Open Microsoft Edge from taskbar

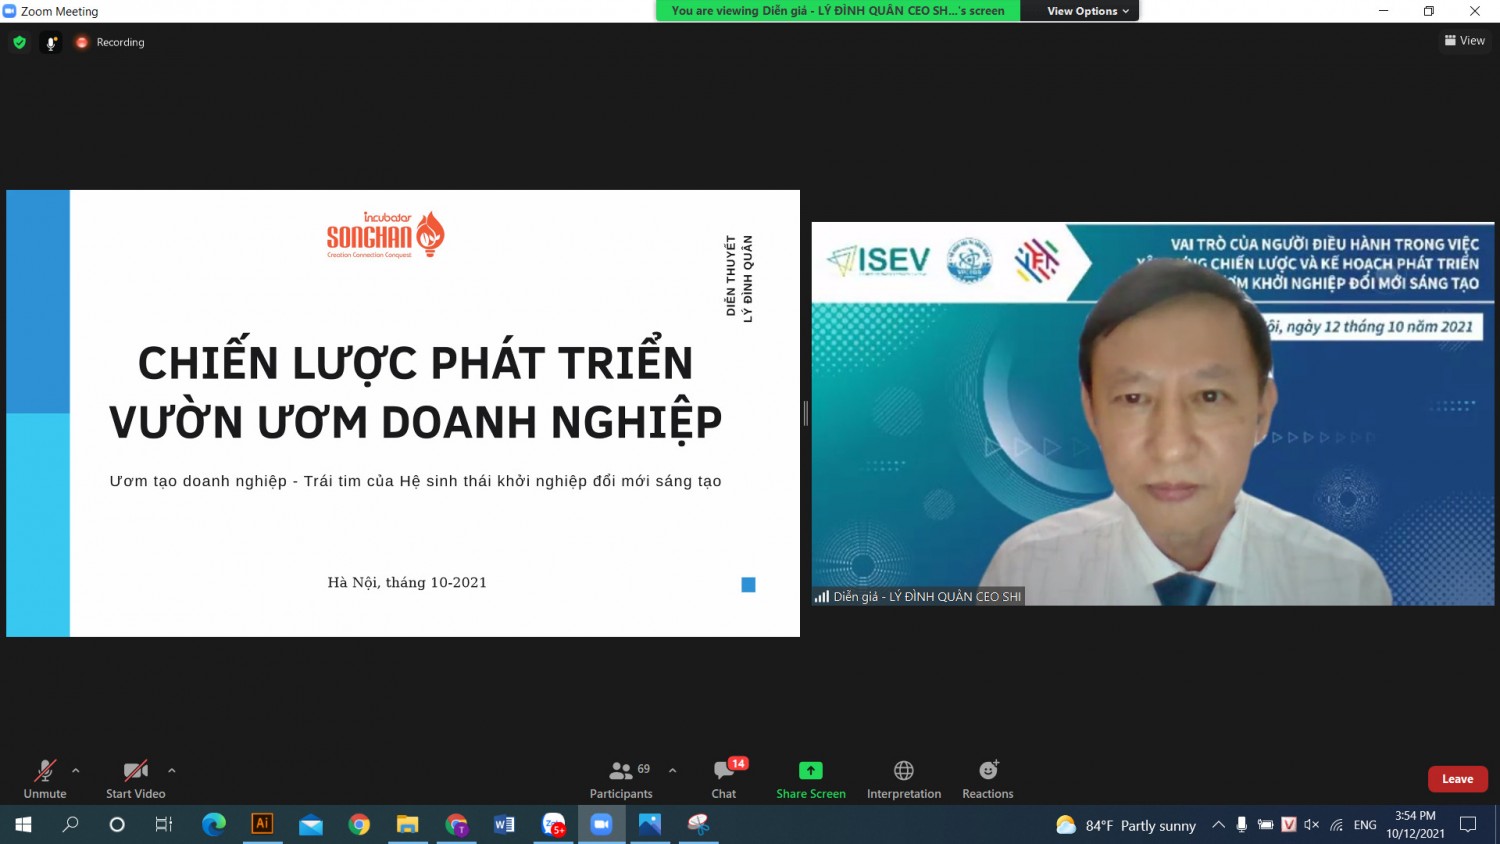(214, 825)
